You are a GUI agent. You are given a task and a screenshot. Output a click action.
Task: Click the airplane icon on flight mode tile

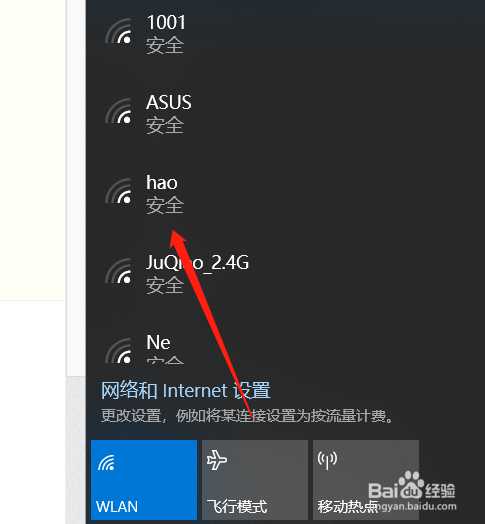coord(217,460)
